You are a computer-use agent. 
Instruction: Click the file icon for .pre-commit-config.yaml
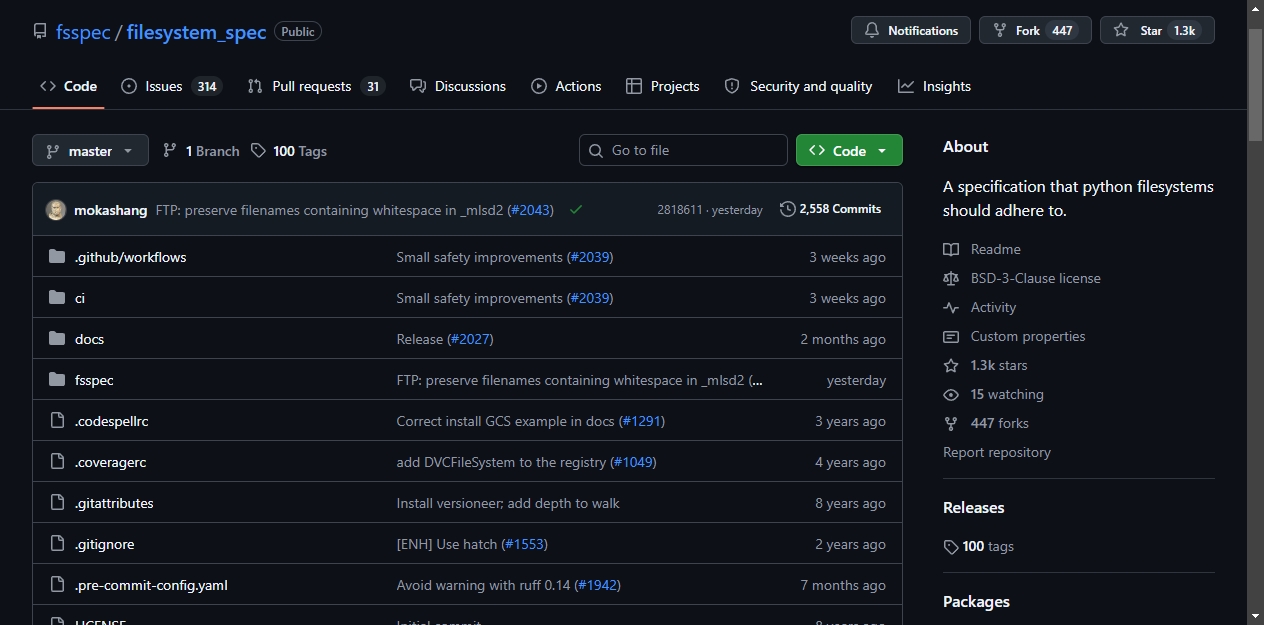pos(57,585)
